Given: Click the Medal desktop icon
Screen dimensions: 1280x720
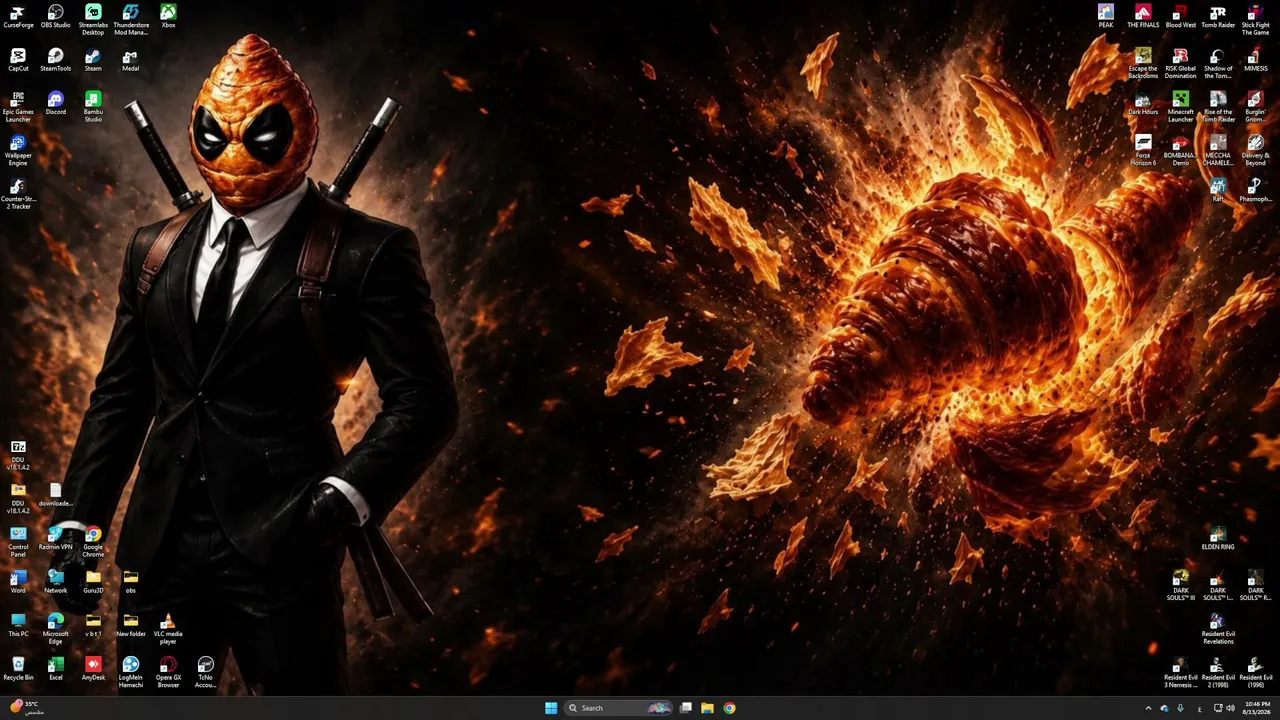Looking at the screenshot, I should tap(131, 61).
